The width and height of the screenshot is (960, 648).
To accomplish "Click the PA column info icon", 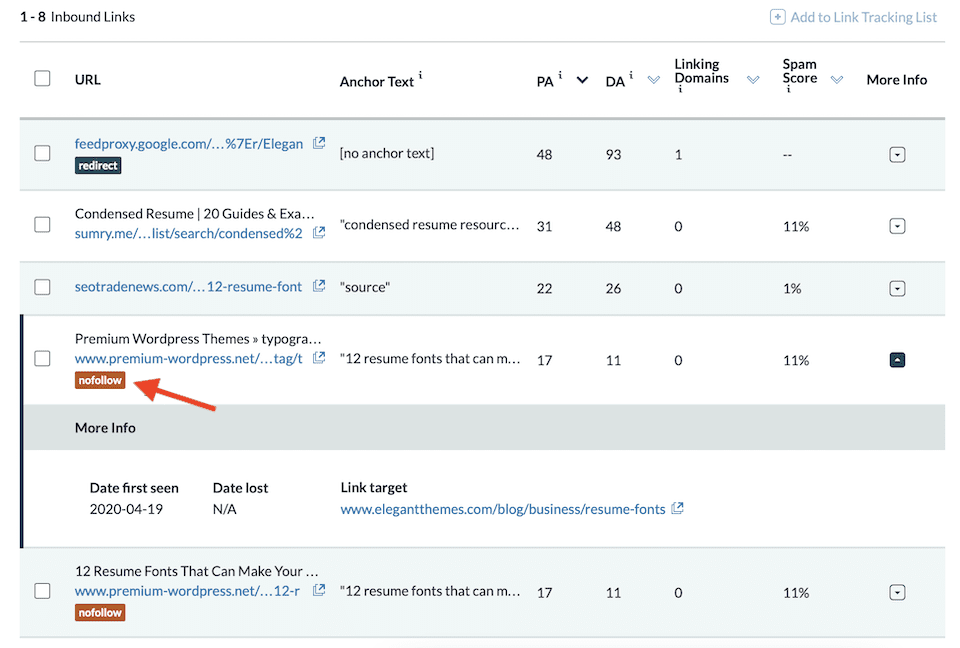I will coord(558,74).
